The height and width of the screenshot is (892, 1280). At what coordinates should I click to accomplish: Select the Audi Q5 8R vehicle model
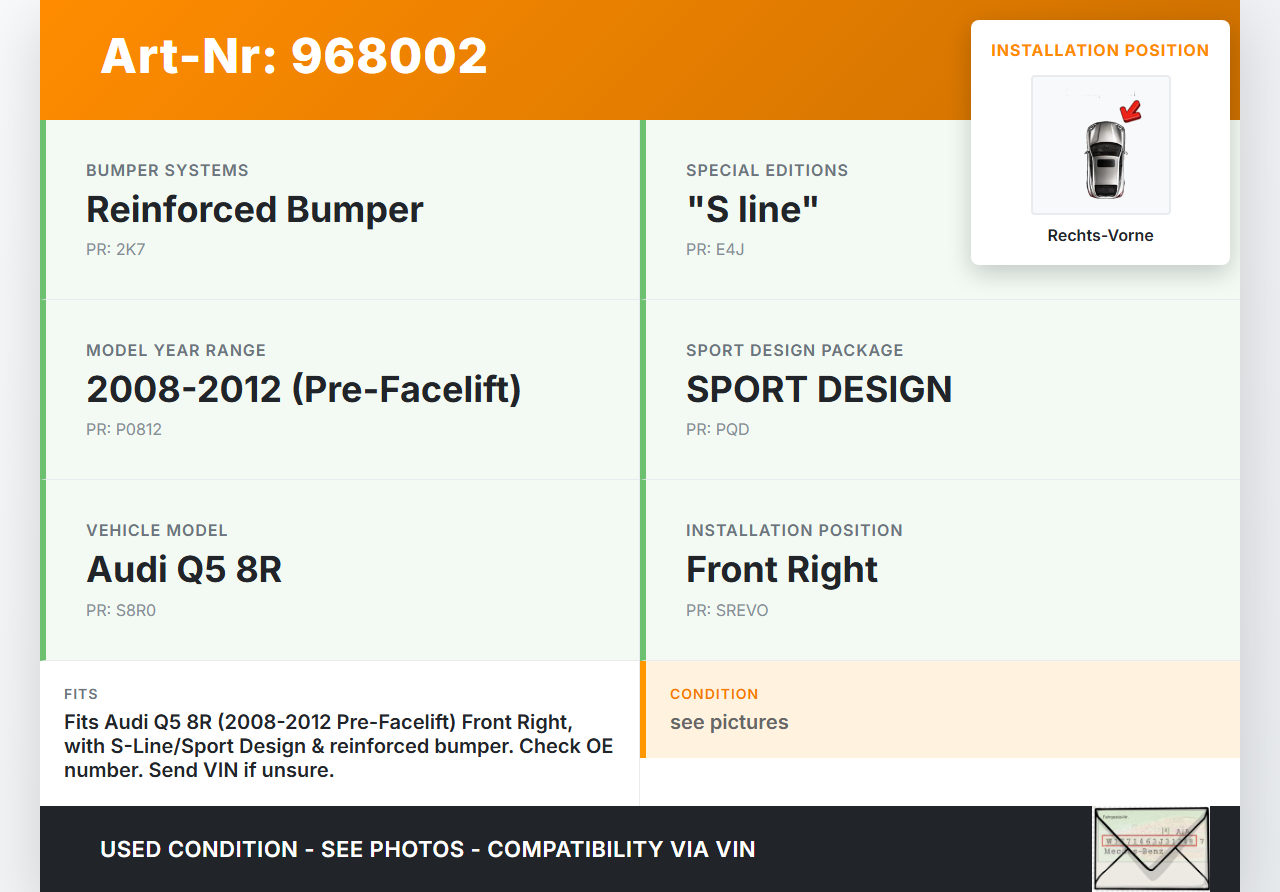pyautogui.click(x=184, y=570)
